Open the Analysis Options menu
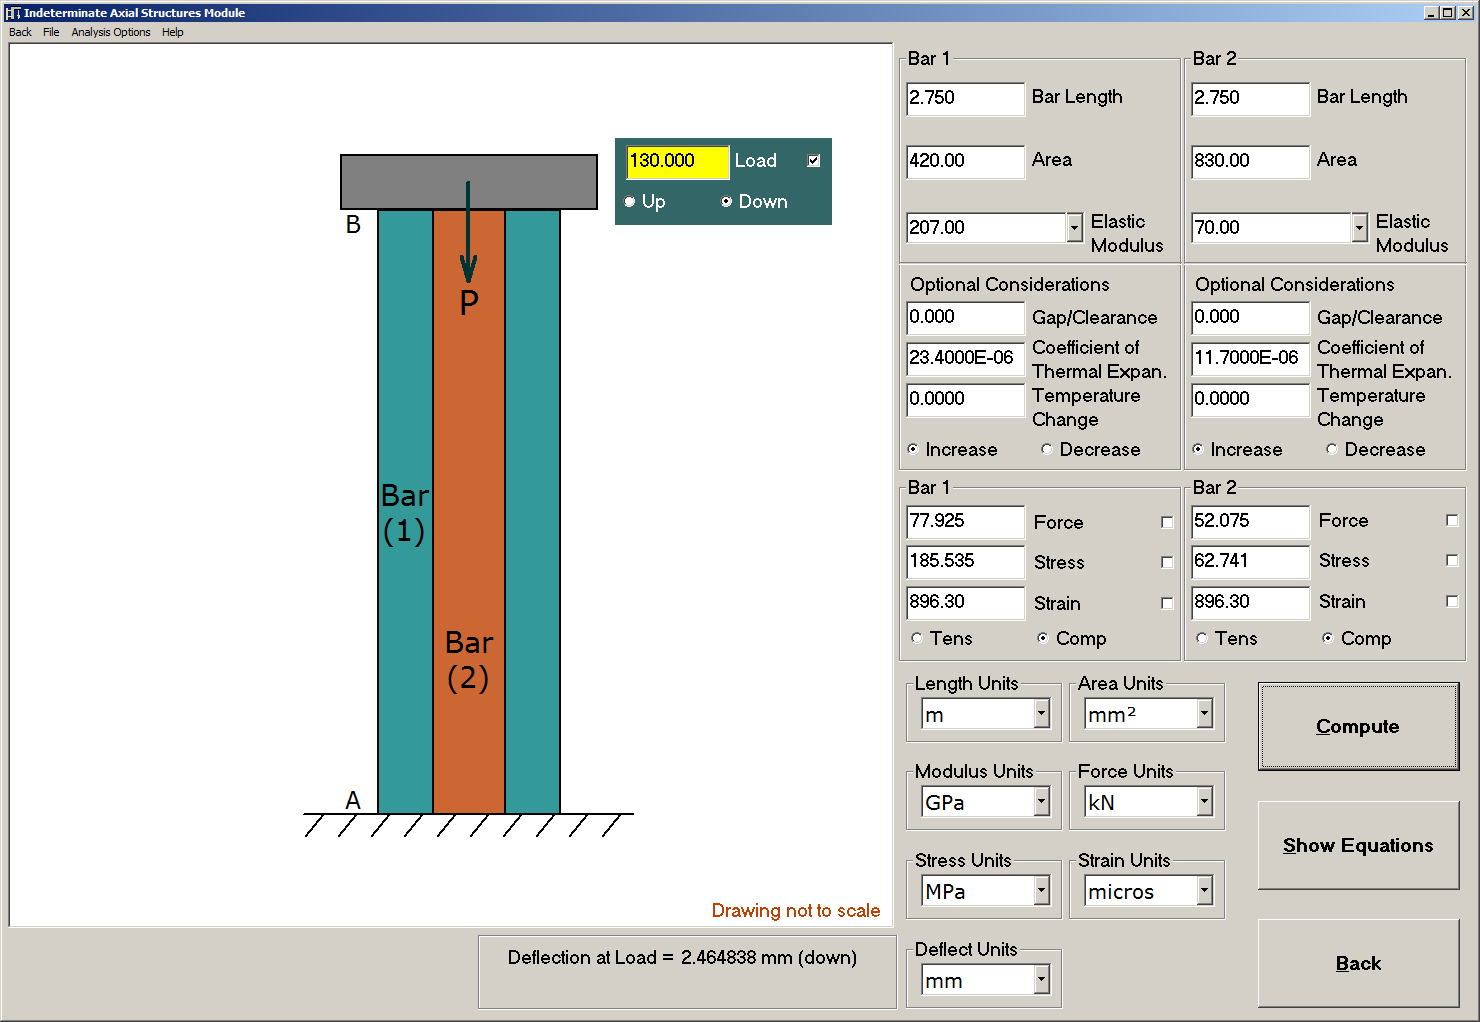Screen dimensions: 1480x1022 [110, 32]
